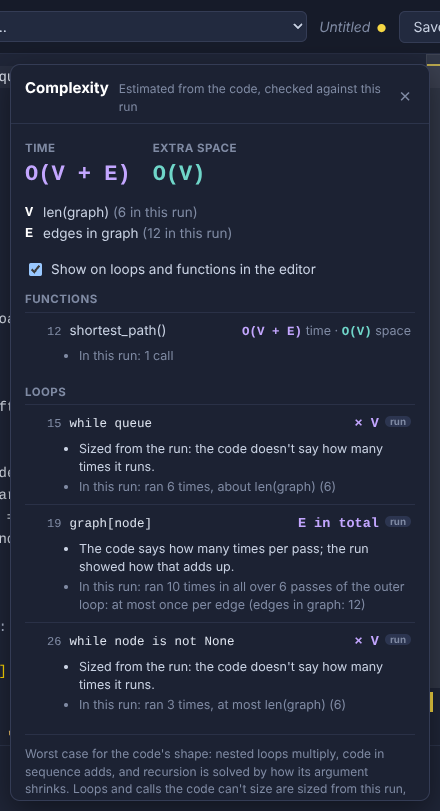Viewport: 440px width, 811px height.
Task: Click the run badge beside E in total
Action: [x=398, y=522]
